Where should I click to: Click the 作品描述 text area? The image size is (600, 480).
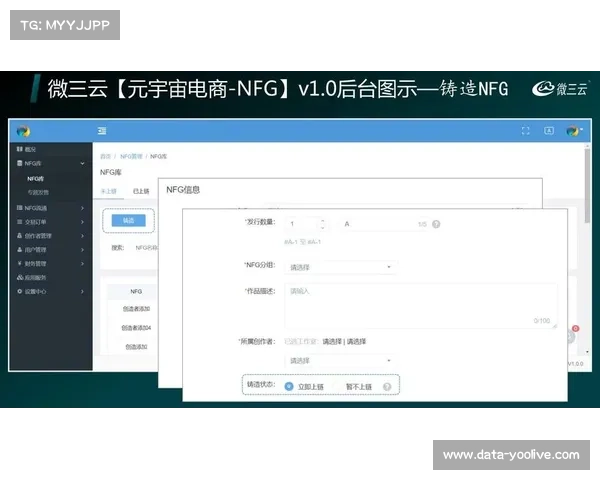tap(421, 306)
